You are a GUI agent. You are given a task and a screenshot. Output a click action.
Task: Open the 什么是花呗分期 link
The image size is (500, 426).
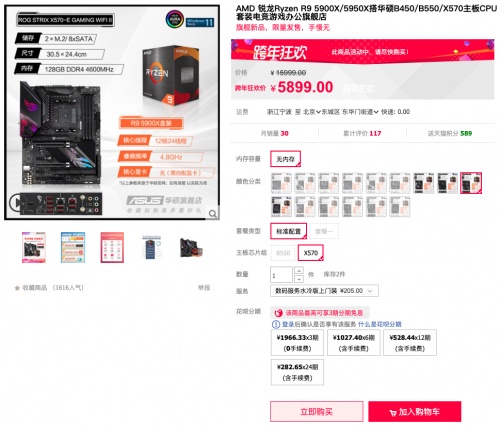379,324
